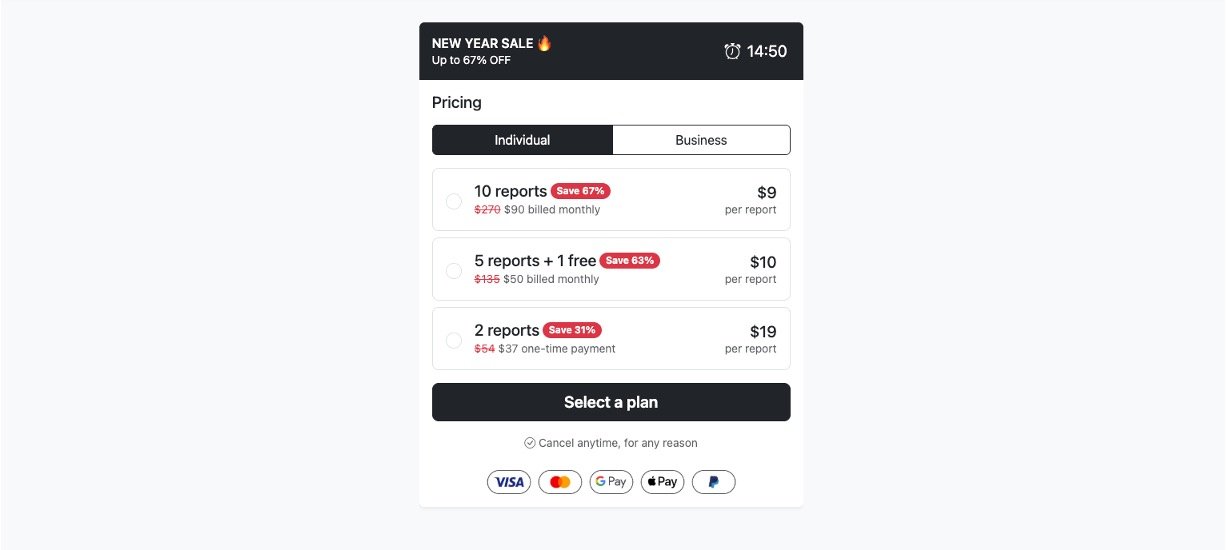
Task: Click the Google Pay icon
Action: [611, 482]
